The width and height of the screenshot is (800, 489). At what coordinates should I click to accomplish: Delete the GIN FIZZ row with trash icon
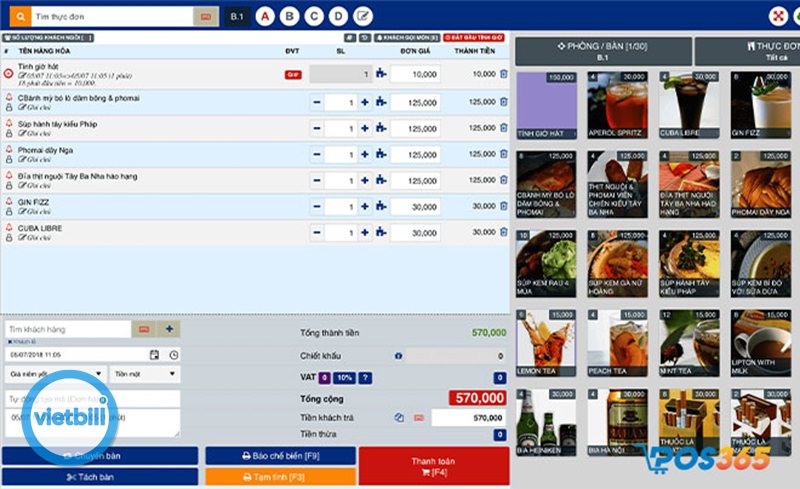coord(503,206)
